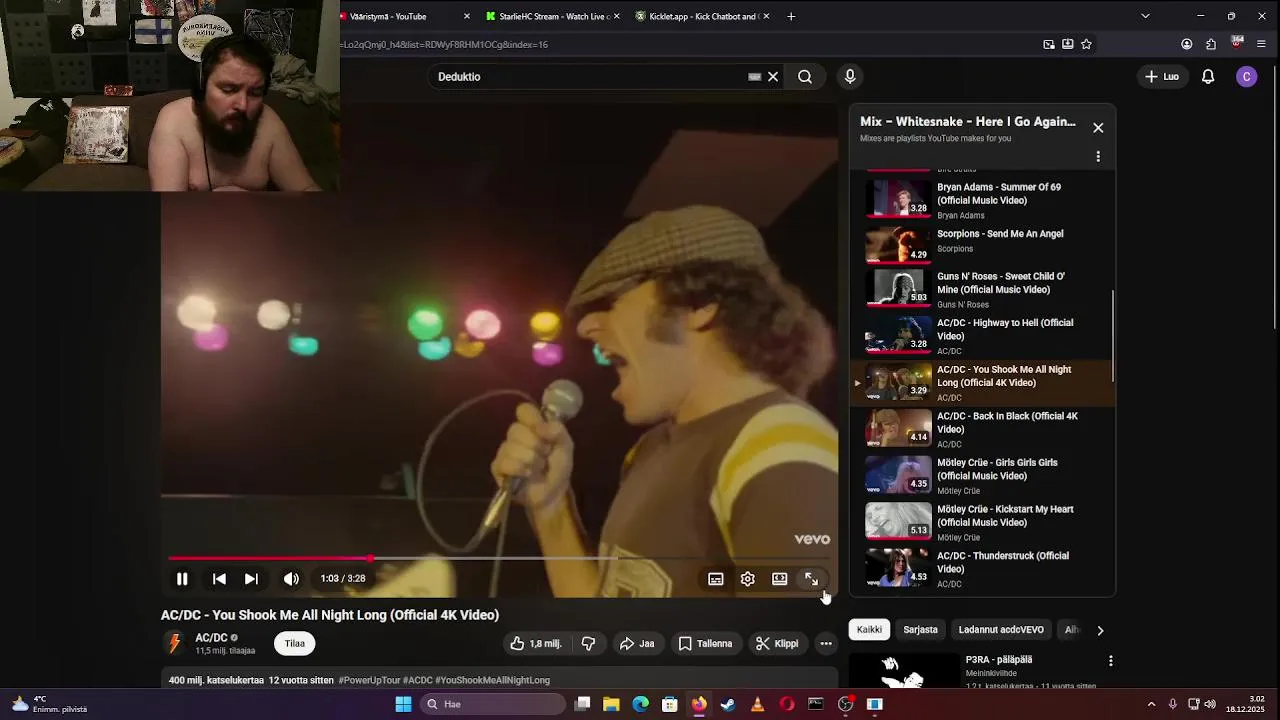This screenshot has height=720, width=1280.
Task: Open Firefox hamburger application menu
Action: click(1261, 44)
